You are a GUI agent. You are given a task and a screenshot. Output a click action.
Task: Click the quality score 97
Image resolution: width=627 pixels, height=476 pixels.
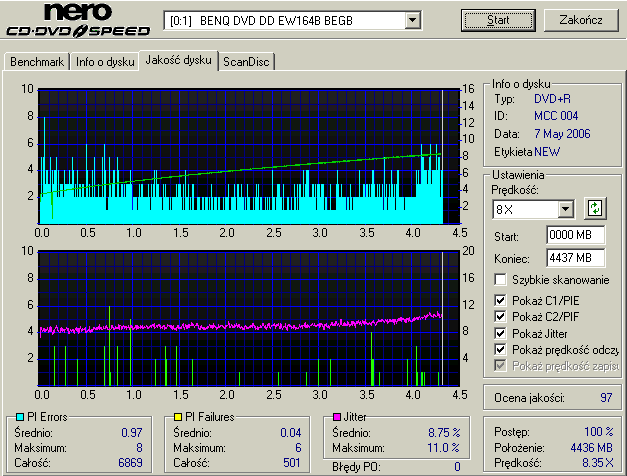click(x=606, y=398)
